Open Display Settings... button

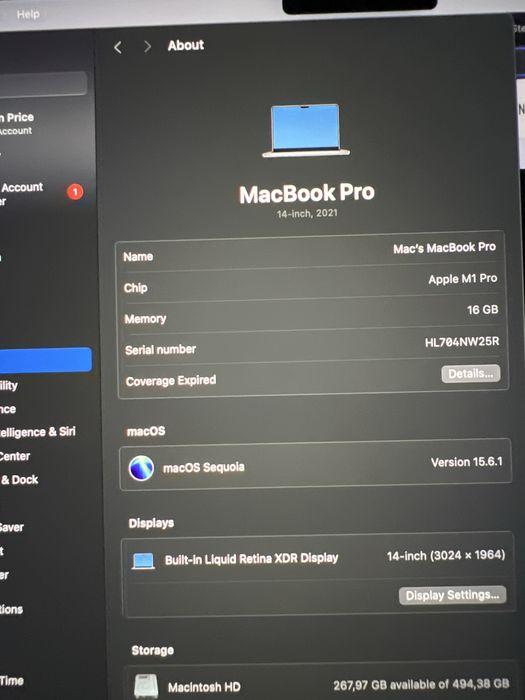click(452, 595)
